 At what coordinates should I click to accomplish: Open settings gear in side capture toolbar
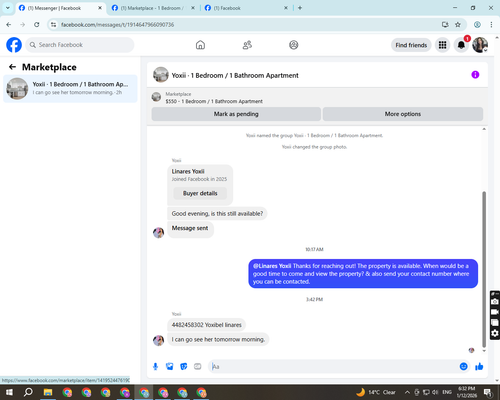[495, 333]
